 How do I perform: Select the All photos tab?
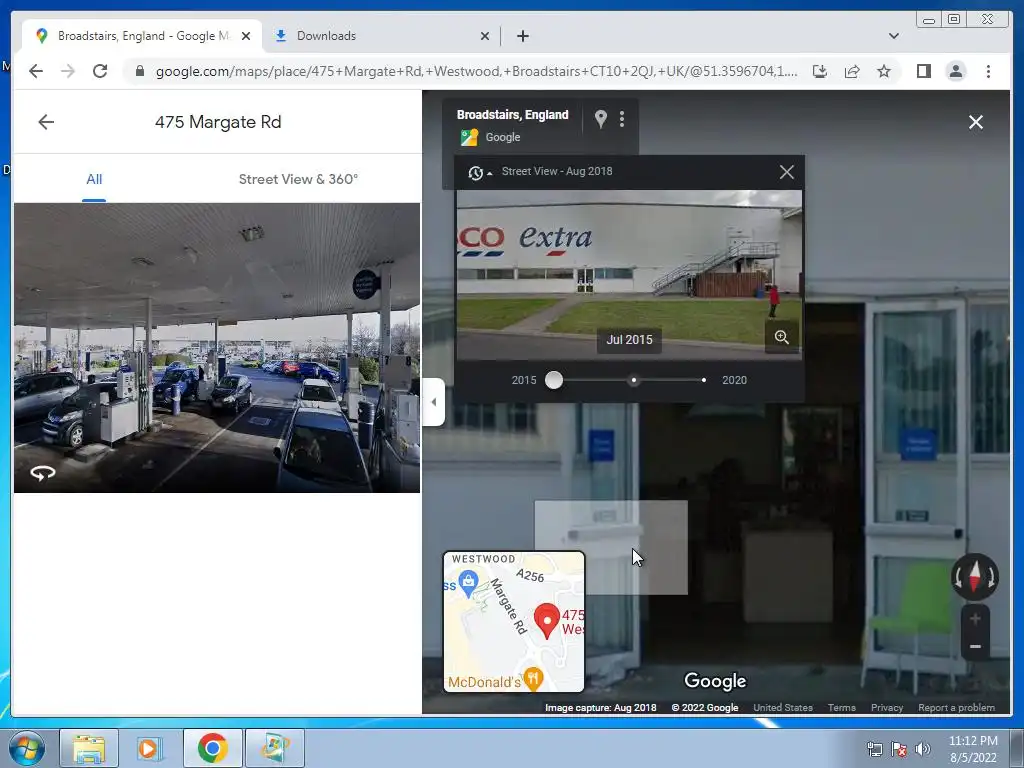94,179
